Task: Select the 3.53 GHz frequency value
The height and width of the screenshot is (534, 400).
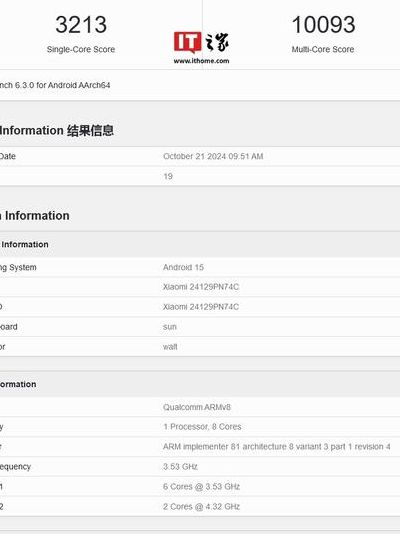Action: pyautogui.click(x=180, y=467)
